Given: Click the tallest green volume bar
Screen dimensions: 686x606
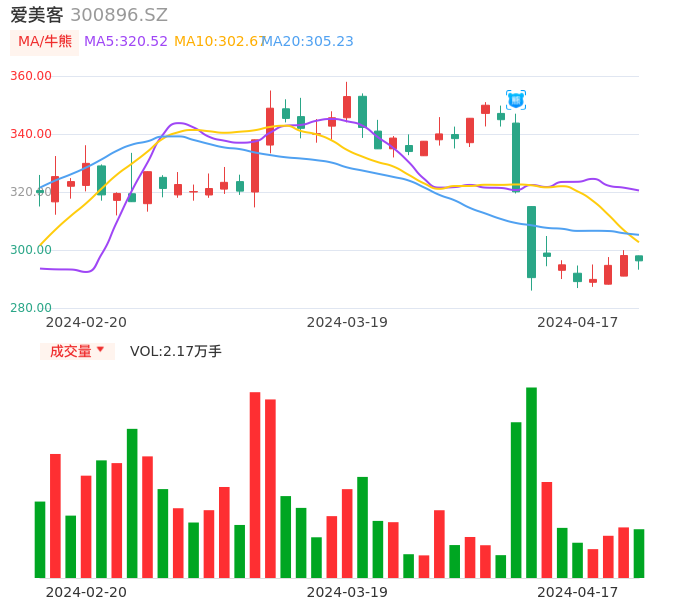Looking at the screenshot, I should pos(531,482).
